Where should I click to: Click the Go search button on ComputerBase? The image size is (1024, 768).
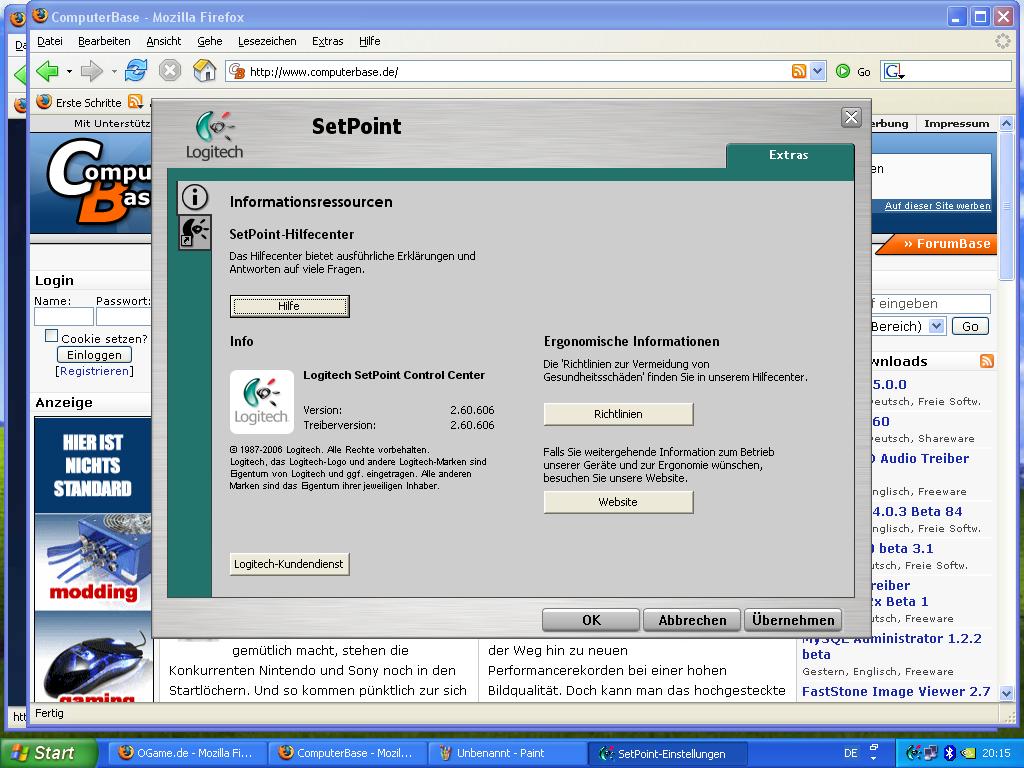click(970, 327)
